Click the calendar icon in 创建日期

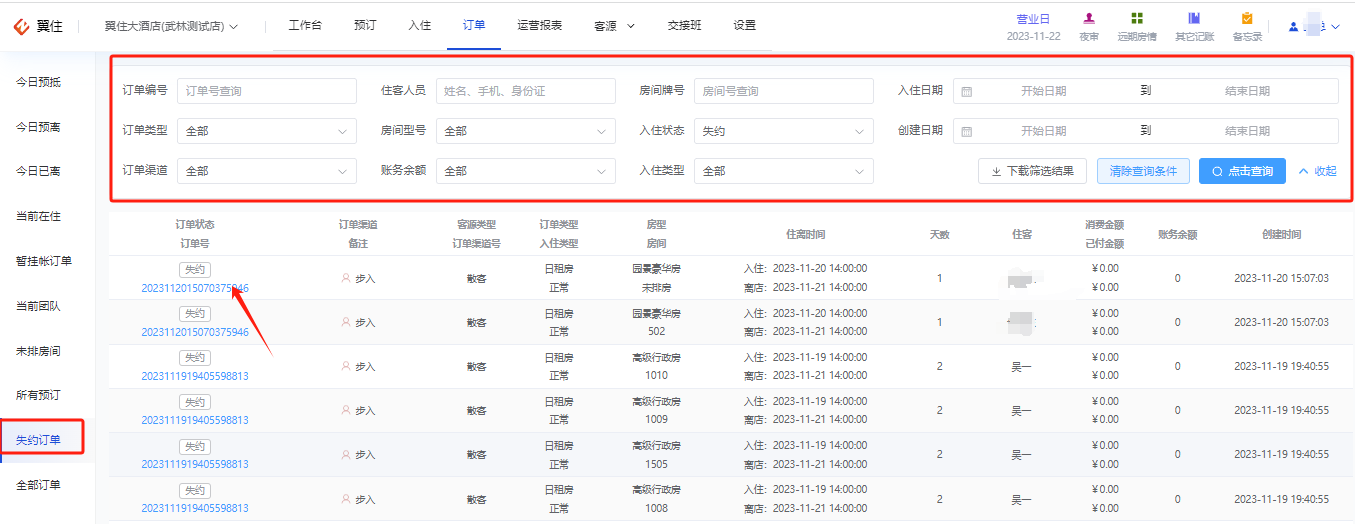(966, 131)
